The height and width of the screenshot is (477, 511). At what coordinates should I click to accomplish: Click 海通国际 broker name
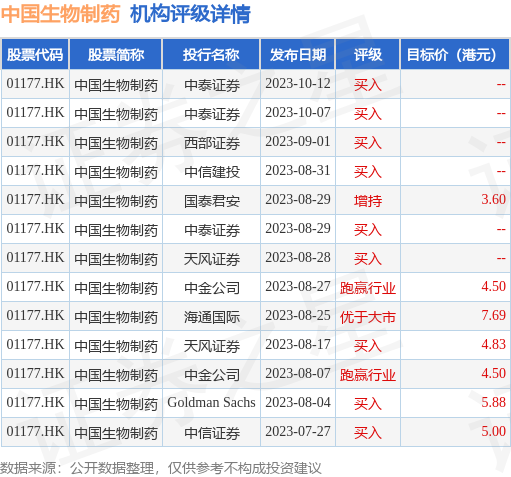212,317
